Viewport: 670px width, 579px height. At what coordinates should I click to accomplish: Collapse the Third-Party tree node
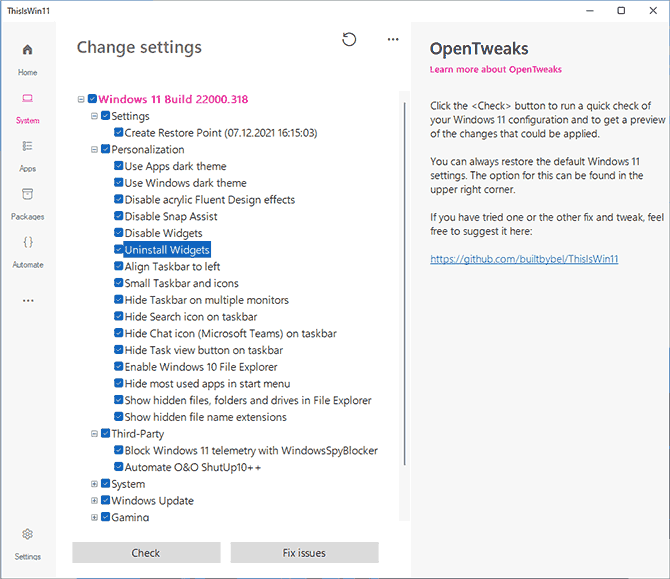pyautogui.click(x=94, y=434)
